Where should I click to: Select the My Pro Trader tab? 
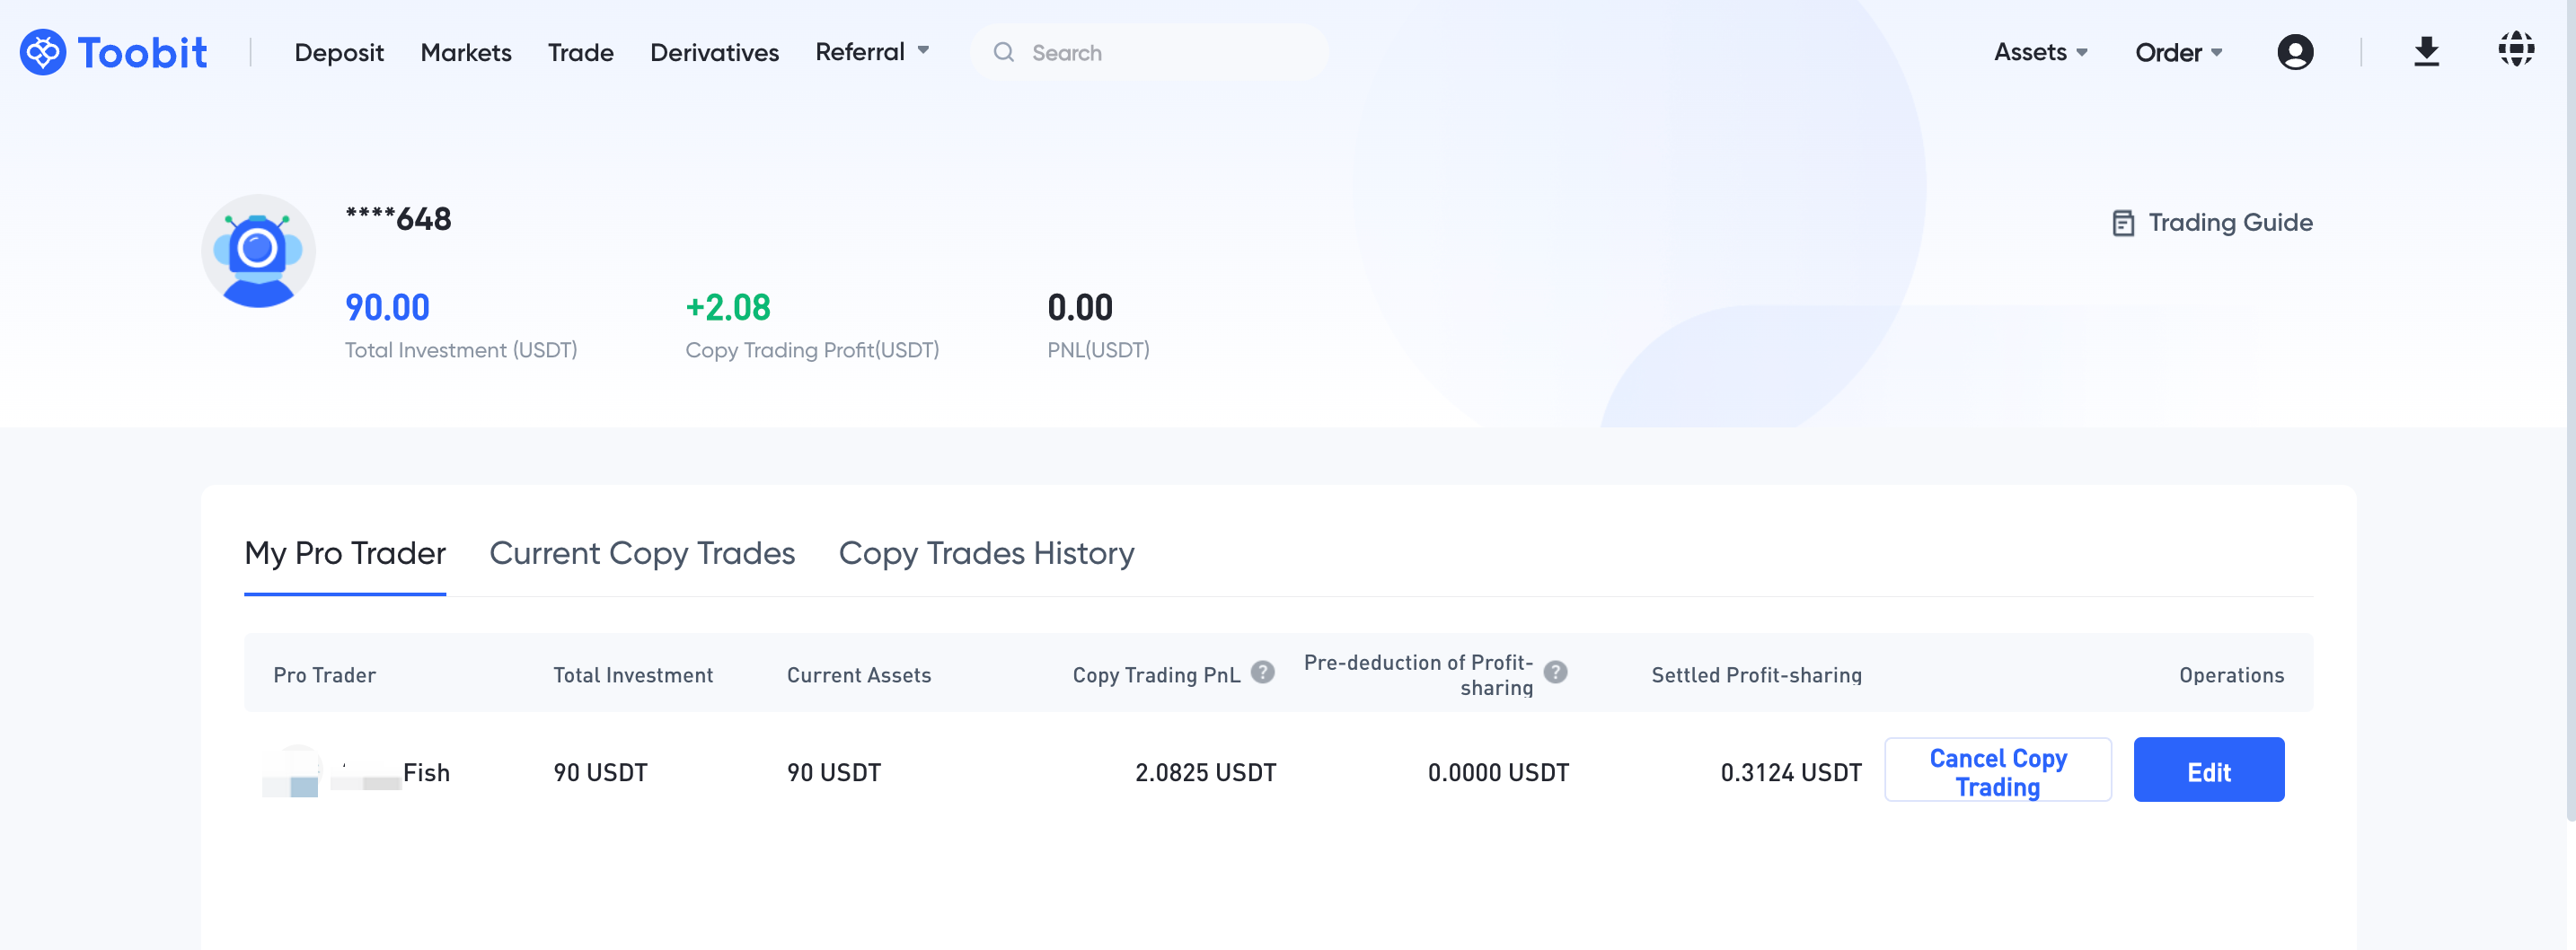pos(345,553)
